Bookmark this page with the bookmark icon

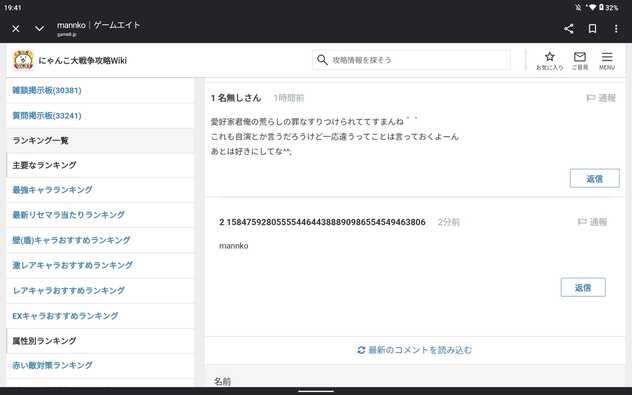(592, 29)
